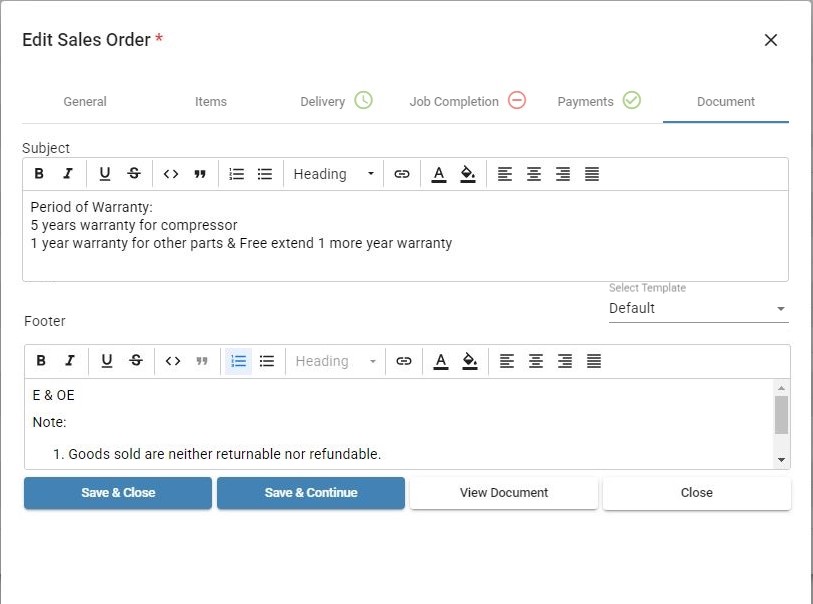
Task: Toggle active numbered list in Footer
Action: tap(239, 361)
